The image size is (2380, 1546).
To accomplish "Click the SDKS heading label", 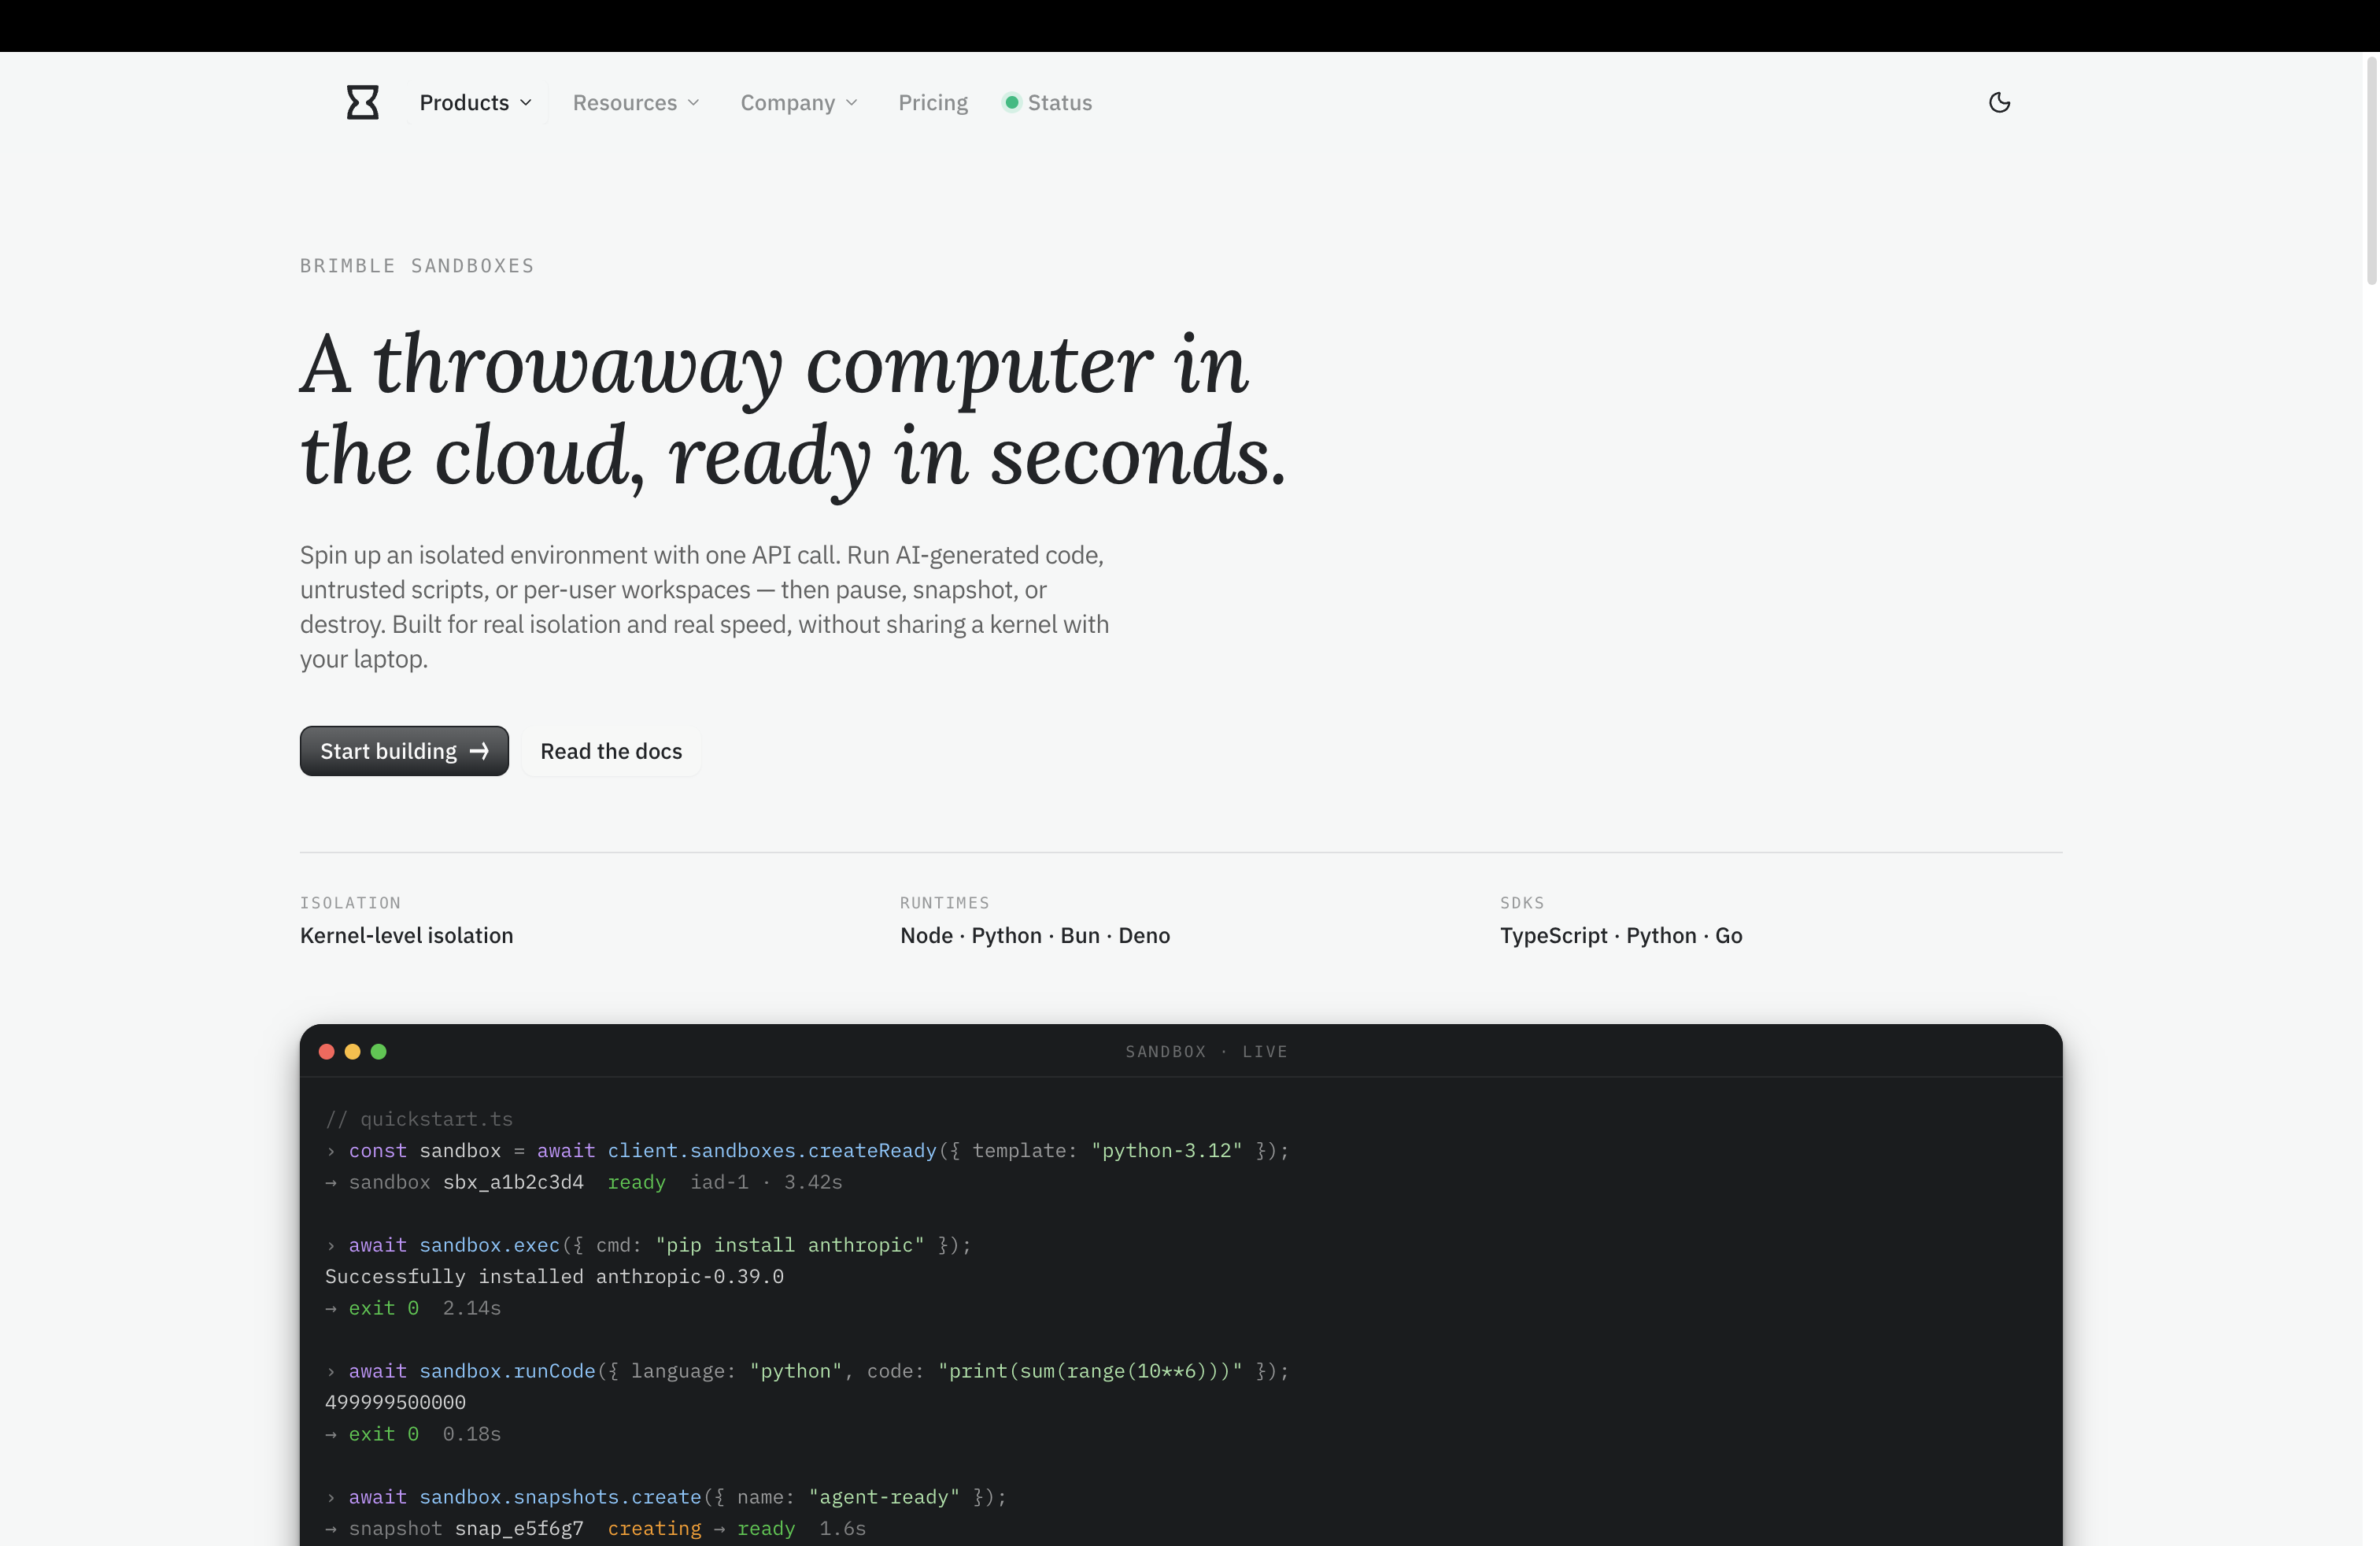I will [1522, 903].
